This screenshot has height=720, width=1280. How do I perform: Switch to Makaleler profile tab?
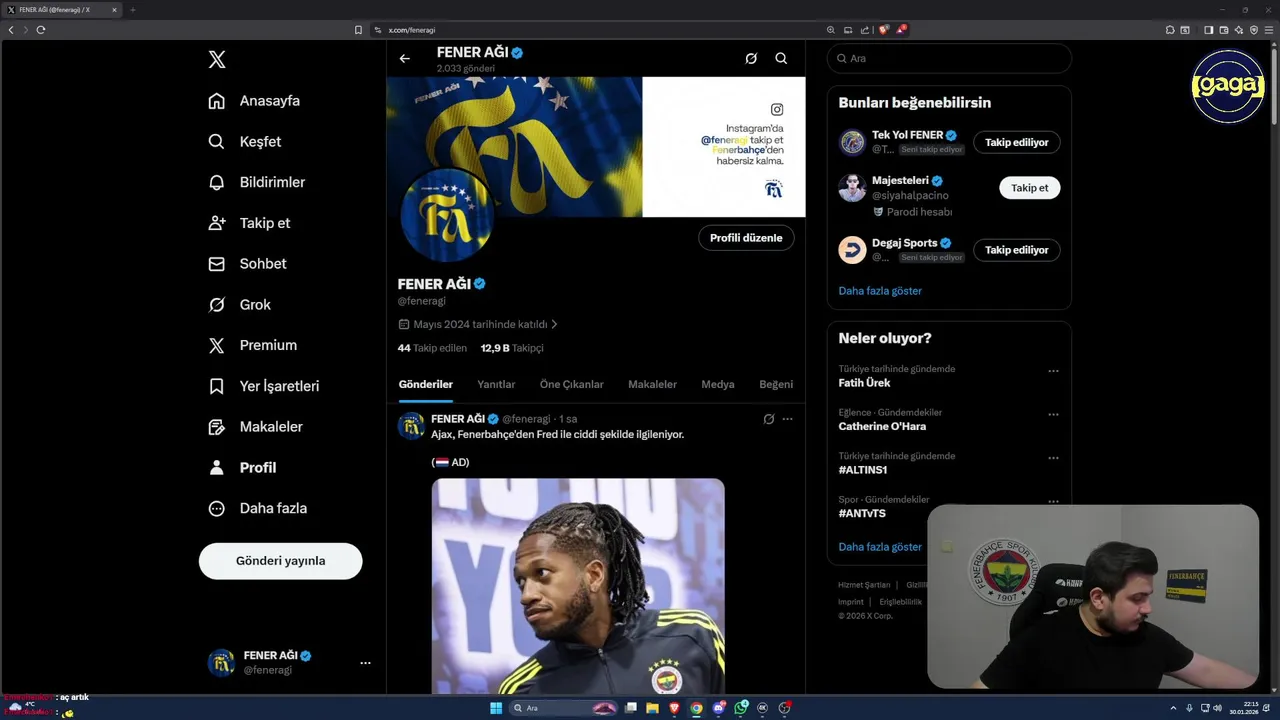pos(652,384)
